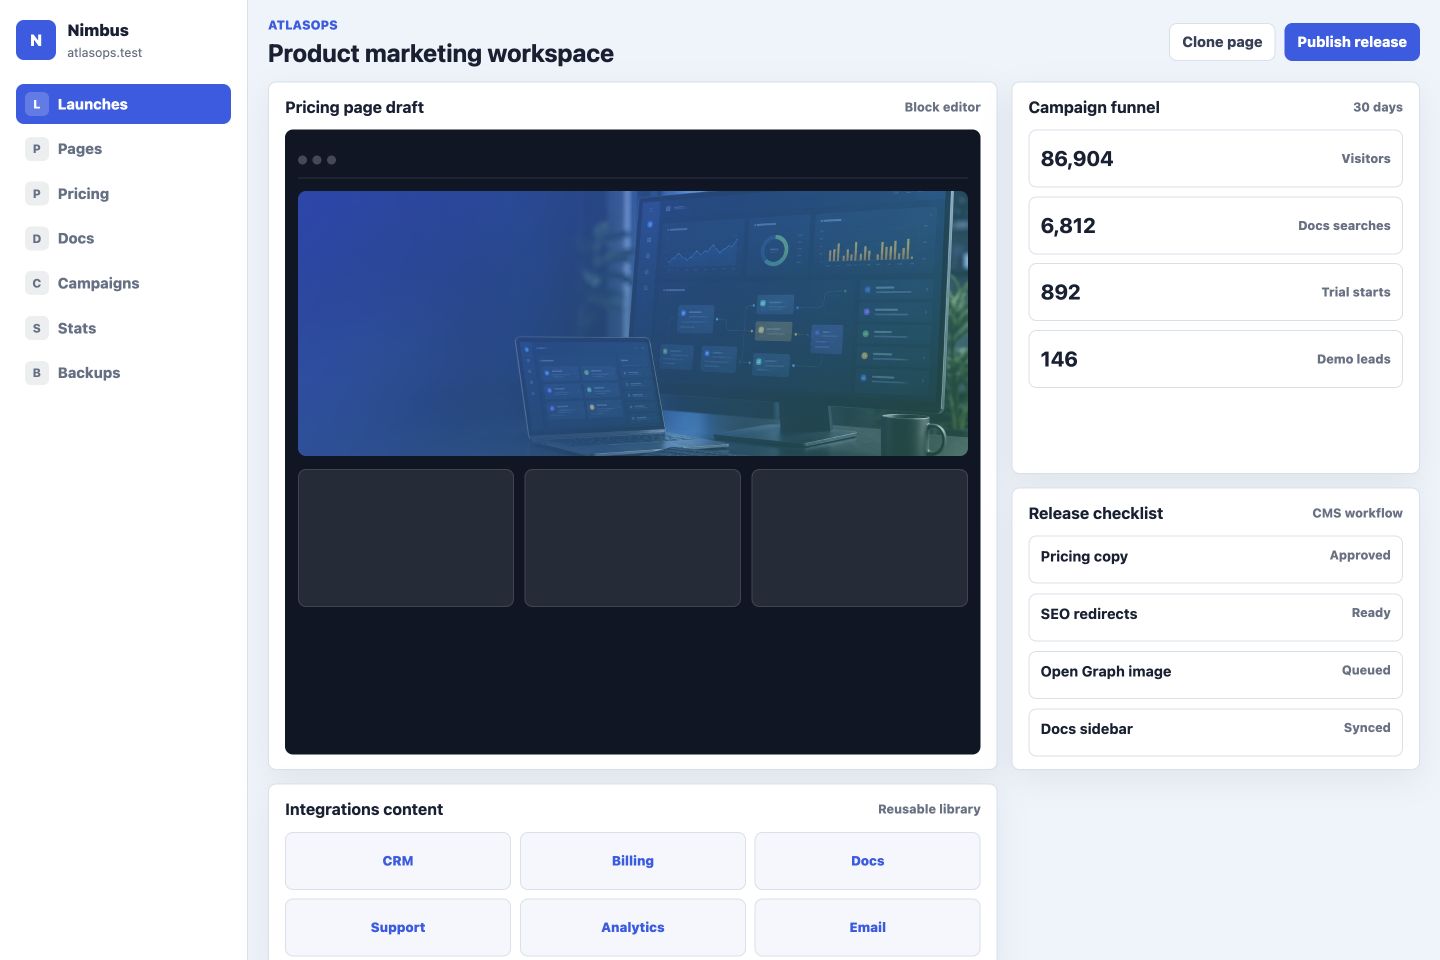Click the Product marketing workspace title
This screenshot has height=960, width=1440.
(x=441, y=54)
